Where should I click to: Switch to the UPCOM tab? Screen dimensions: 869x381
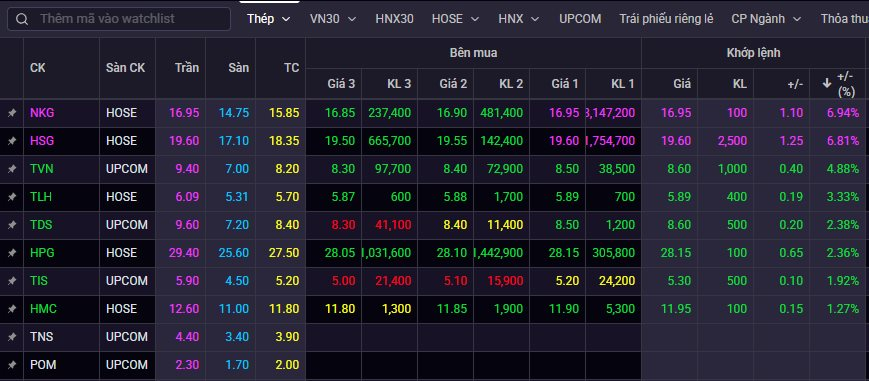click(x=580, y=19)
